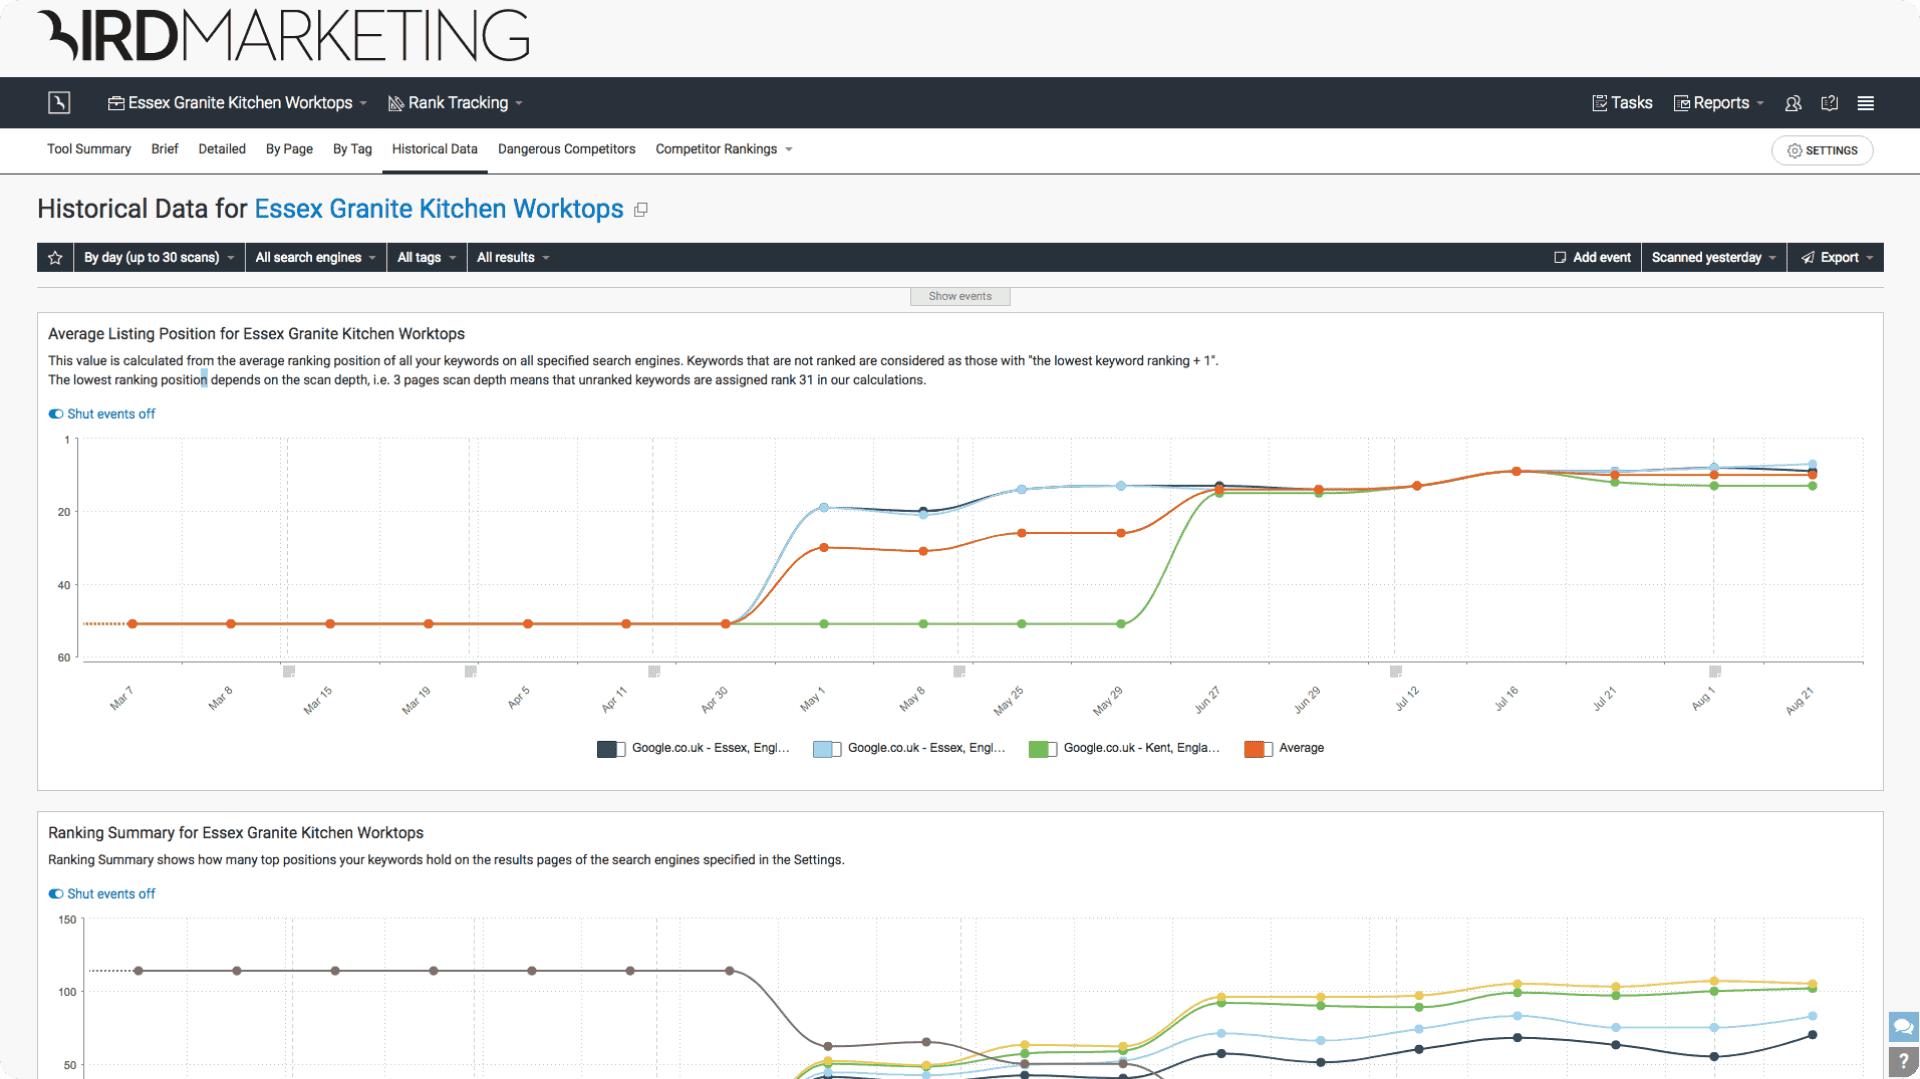Expand the All search engines dropdown
The image size is (1920, 1079).
(x=315, y=258)
